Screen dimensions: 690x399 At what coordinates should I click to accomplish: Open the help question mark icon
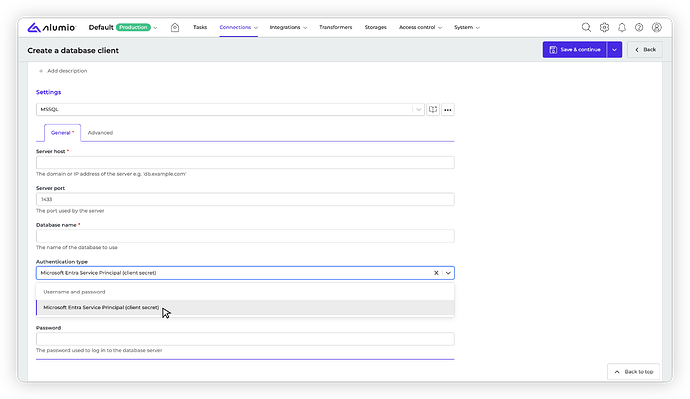click(x=639, y=27)
